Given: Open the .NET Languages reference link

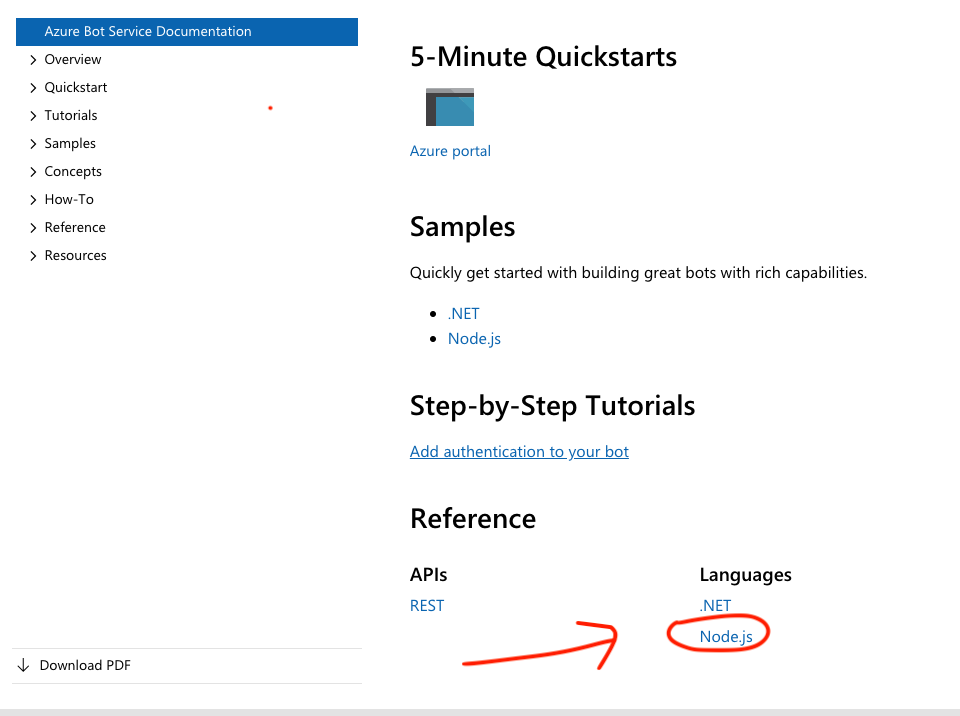Looking at the screenshot, I should point(715,606).
